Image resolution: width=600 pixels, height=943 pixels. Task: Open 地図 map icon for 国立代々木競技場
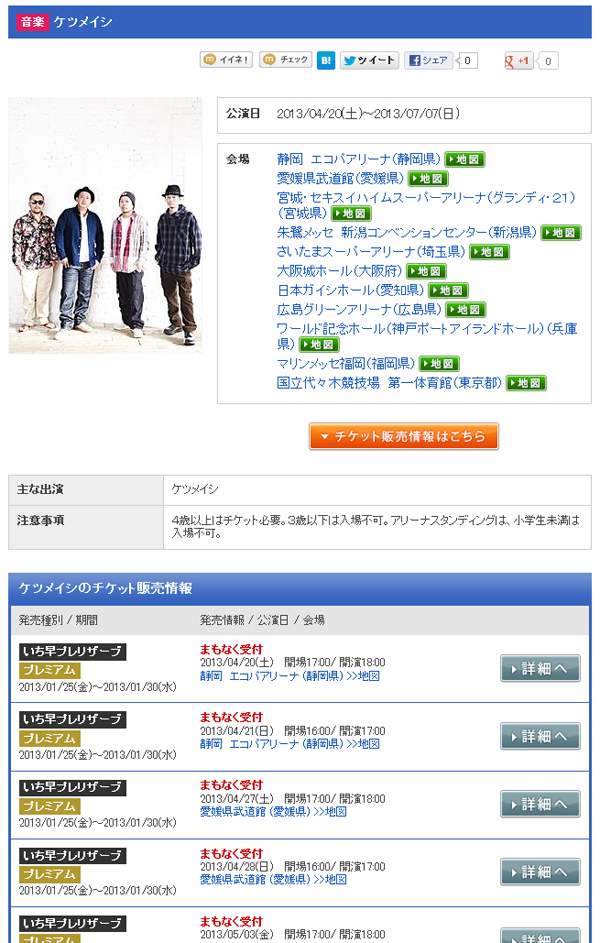click(526, 383)
